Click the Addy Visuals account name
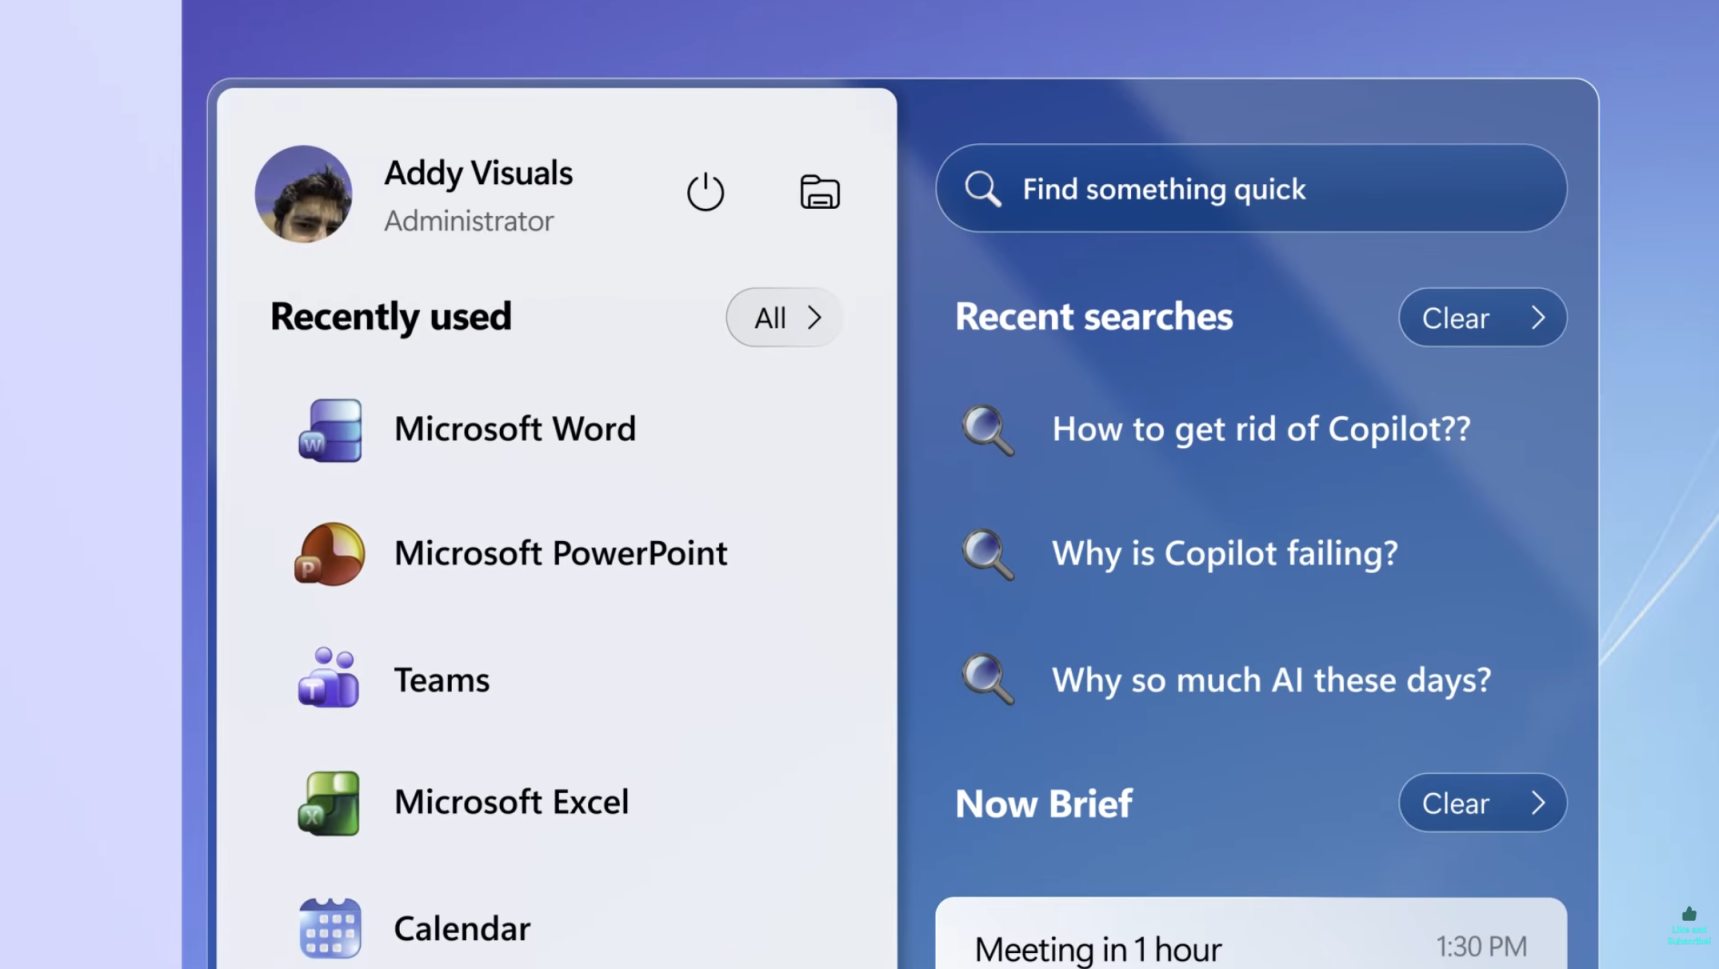 pyautogui.click(x=478, y=173)
